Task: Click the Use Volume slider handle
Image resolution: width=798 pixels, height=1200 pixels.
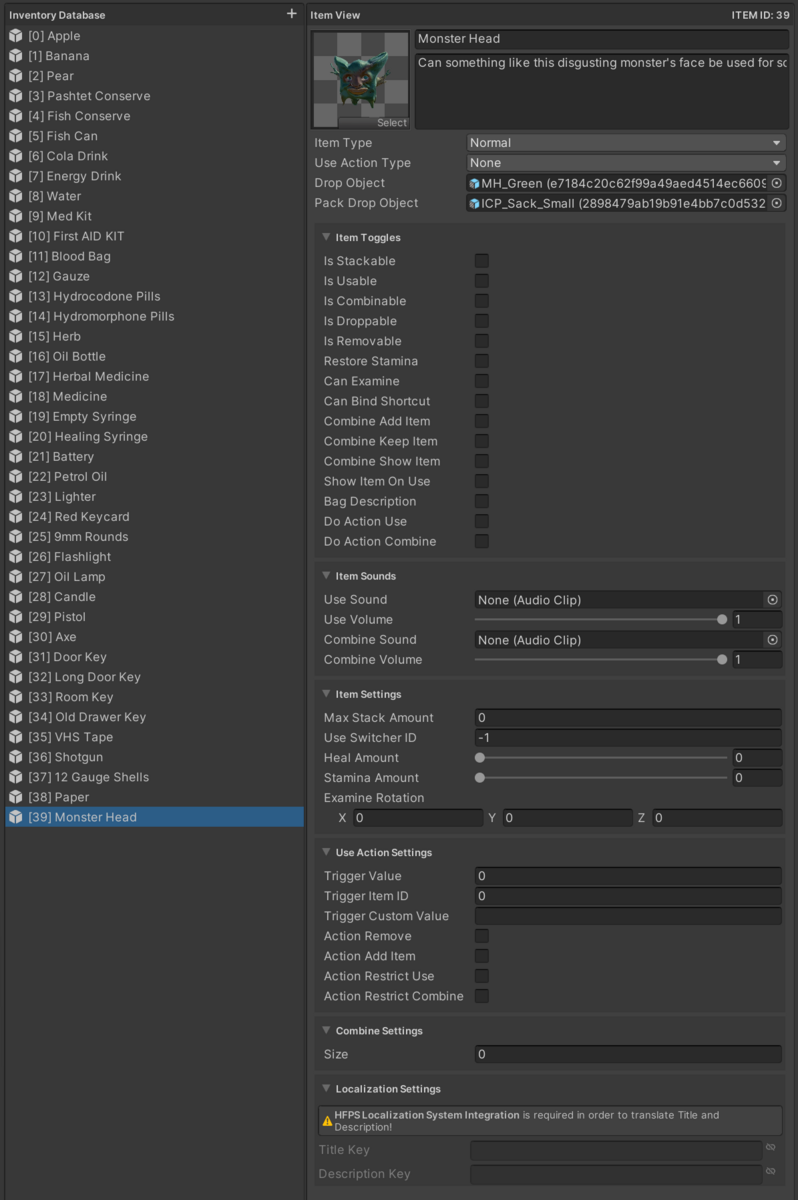Action: [722, 620]
